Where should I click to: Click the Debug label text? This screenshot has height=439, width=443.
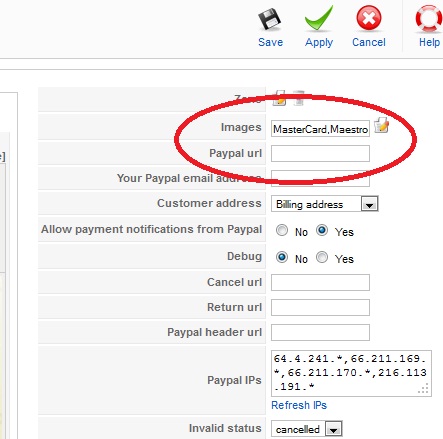(x=244, y=256)
